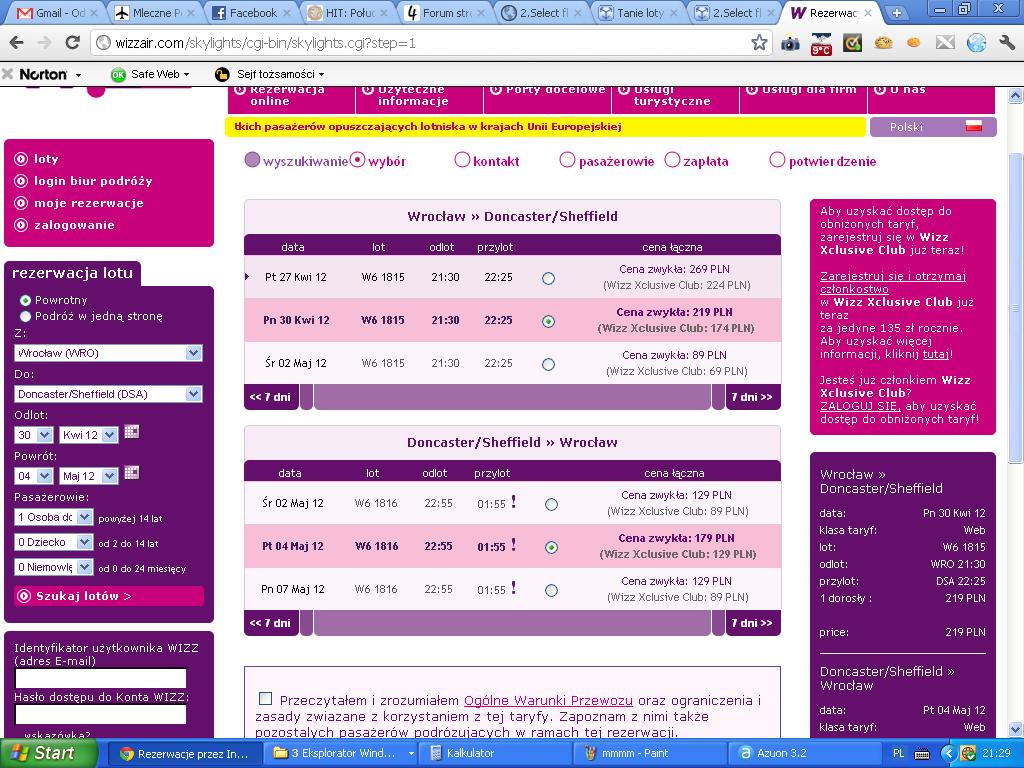
Task: Click the WIZZ e-mail identifier input field
Action: tap(101, 678)
